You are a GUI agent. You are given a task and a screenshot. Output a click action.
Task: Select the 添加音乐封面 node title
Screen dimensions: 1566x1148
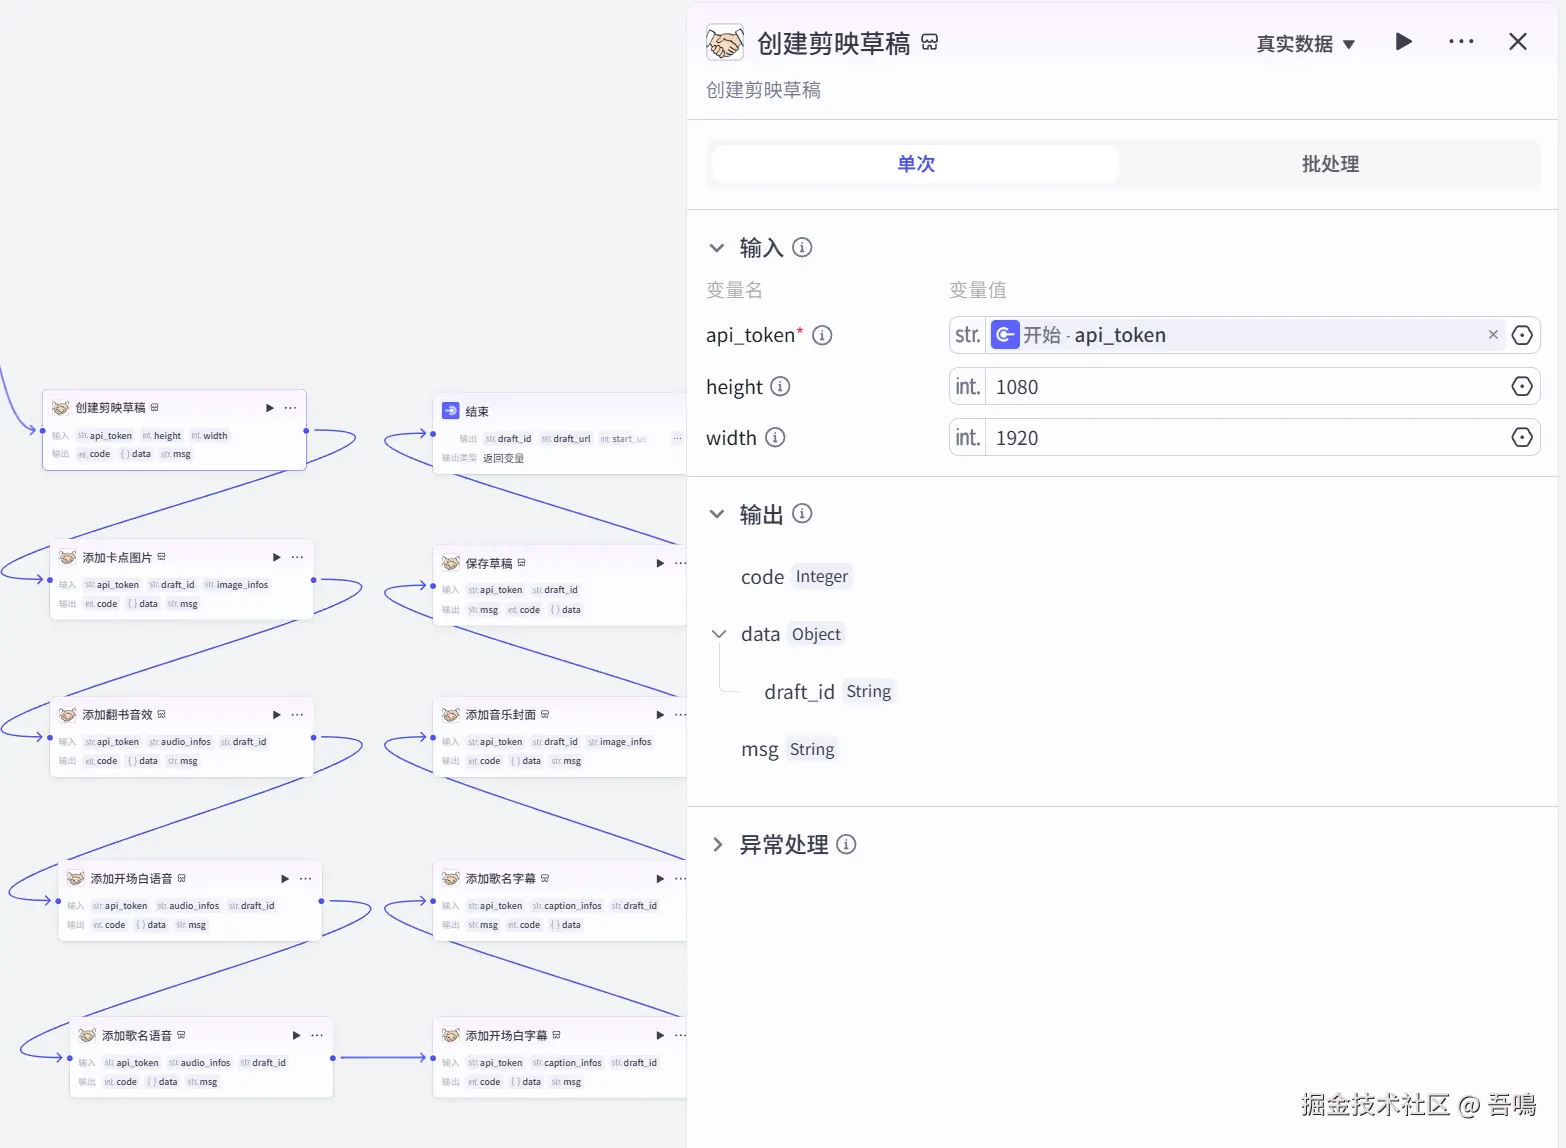coord(501,715)
